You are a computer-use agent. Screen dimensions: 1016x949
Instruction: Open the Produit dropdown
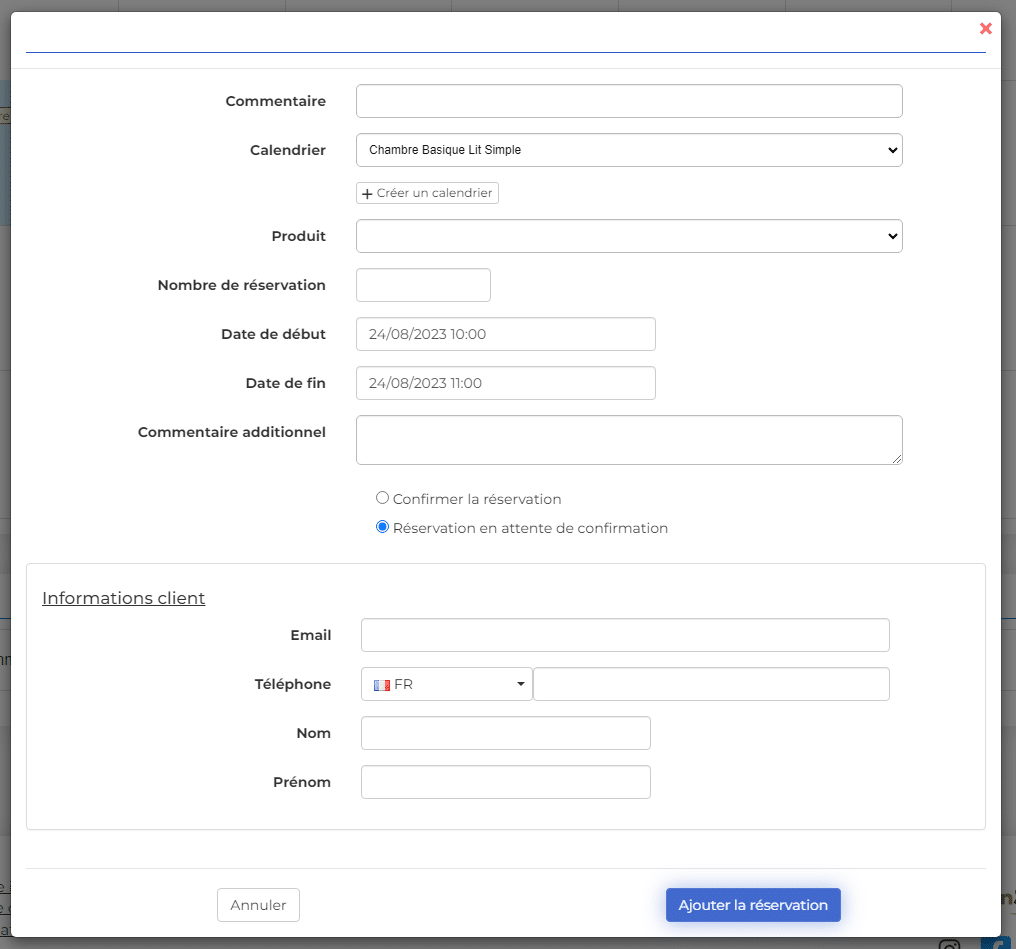pyautogui.click(x=629, y=236)
